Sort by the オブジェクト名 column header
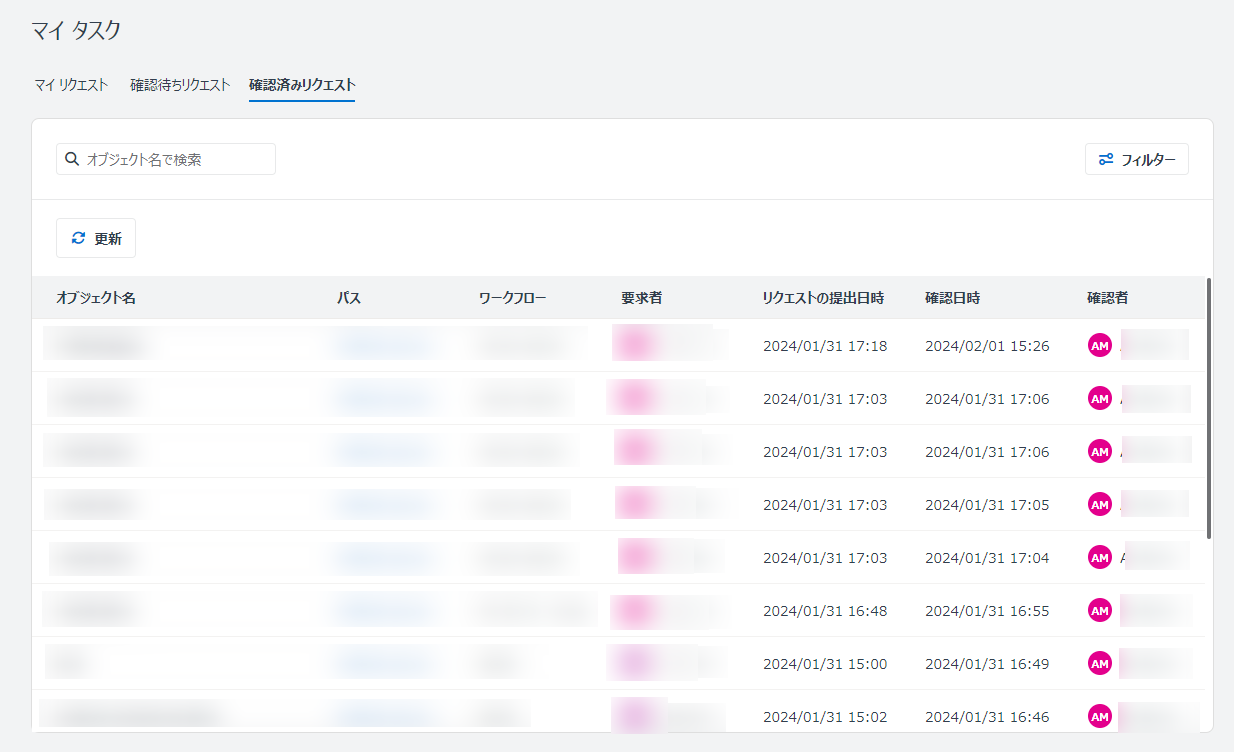Image resolution: width=1234 pixels, height=752 pixels. tap(96, 298)
